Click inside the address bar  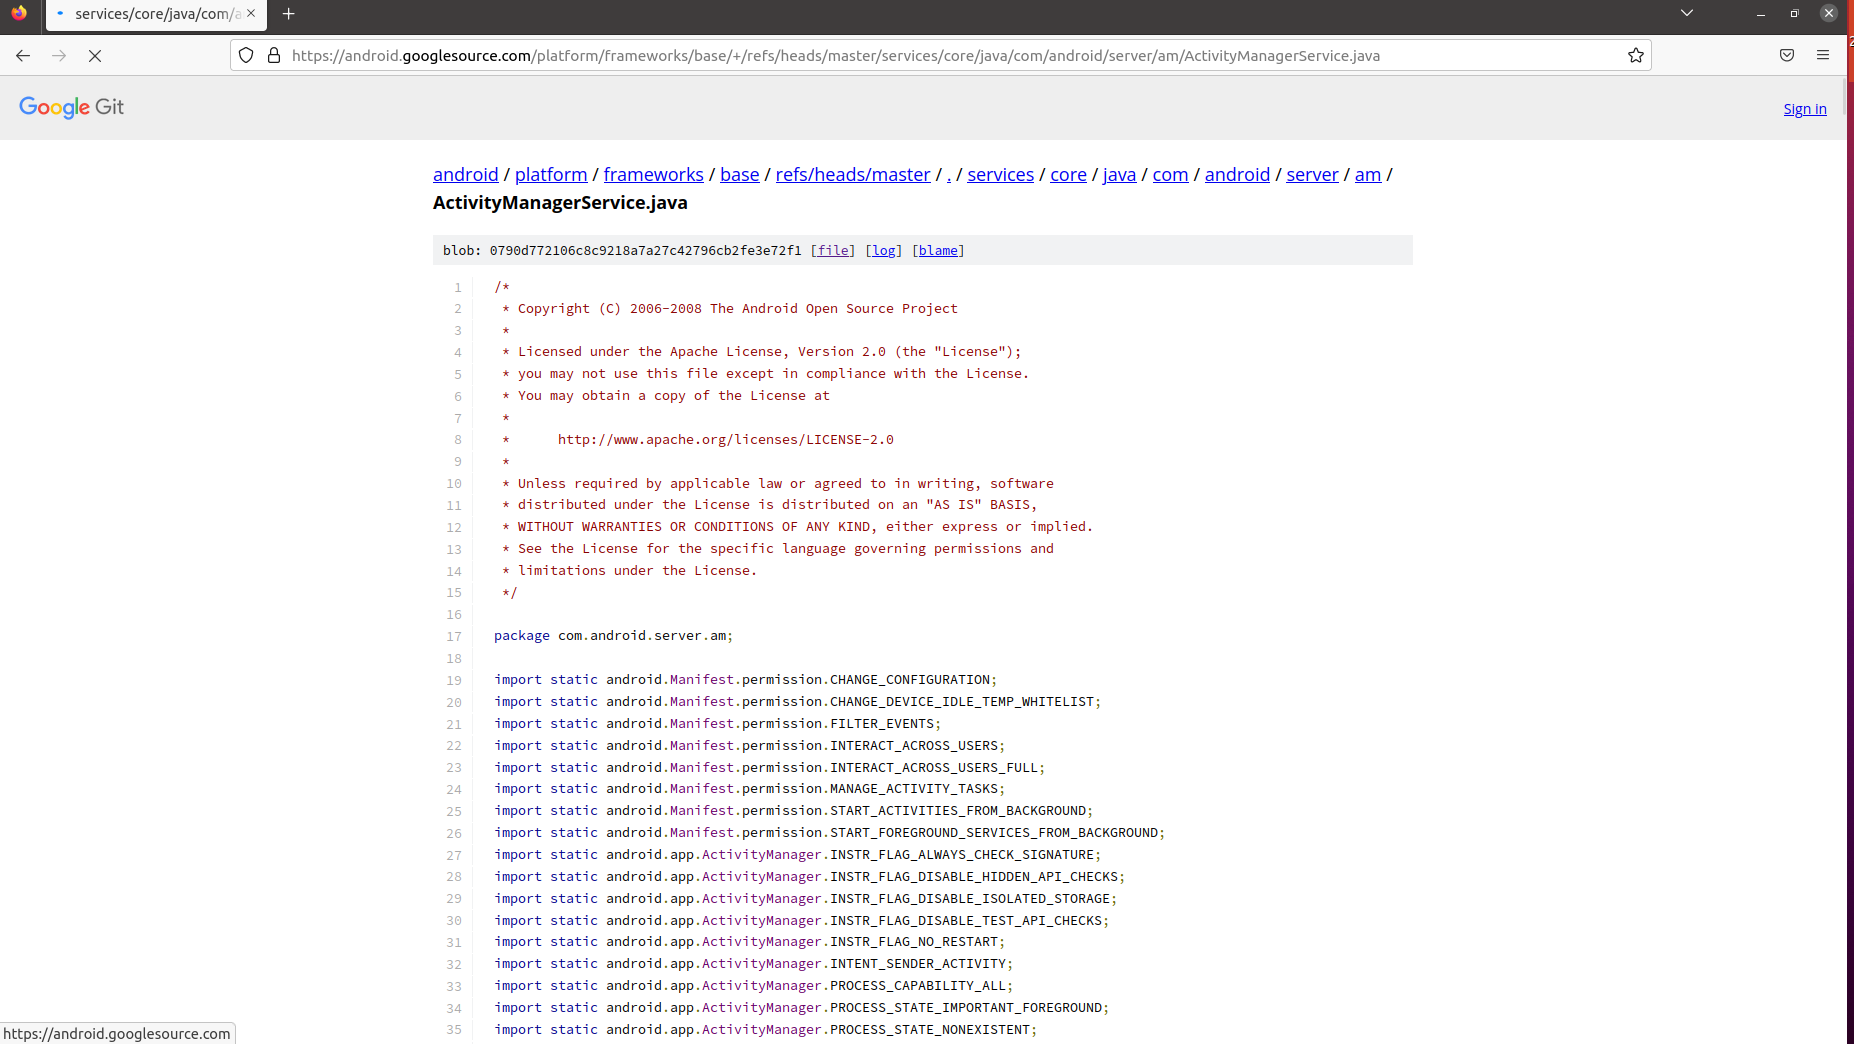[900, 55]
